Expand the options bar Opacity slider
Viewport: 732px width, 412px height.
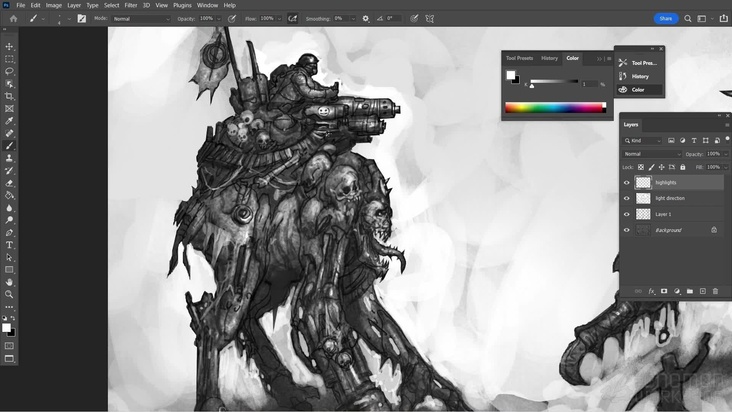[218, 19]
